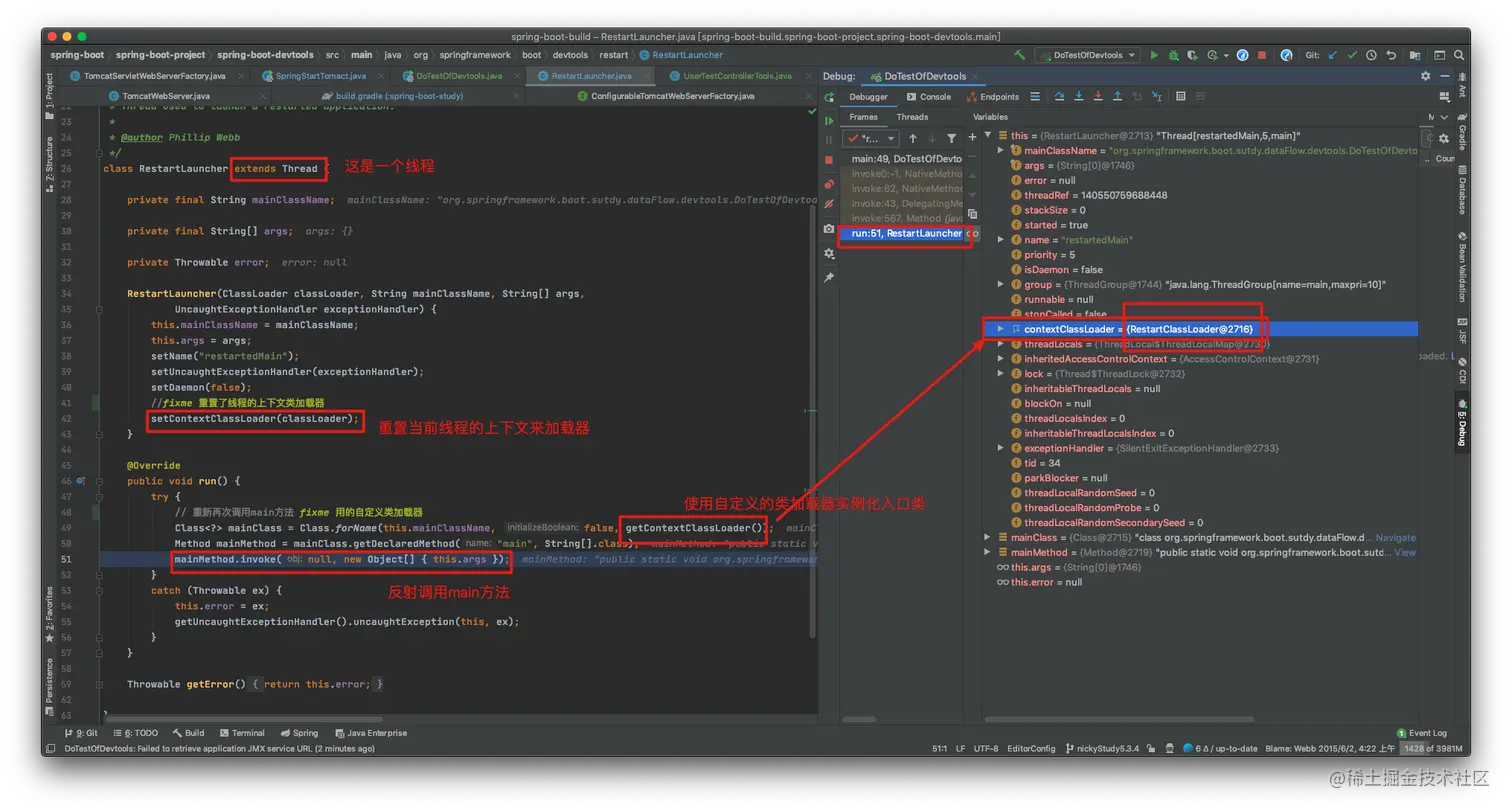Click the Git commit checkmark icon
The image size is (1512, 811).
tap(1352, 55)
